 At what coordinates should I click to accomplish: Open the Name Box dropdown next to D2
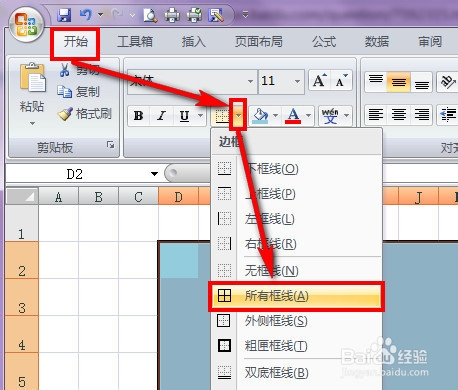click(154, 174)
